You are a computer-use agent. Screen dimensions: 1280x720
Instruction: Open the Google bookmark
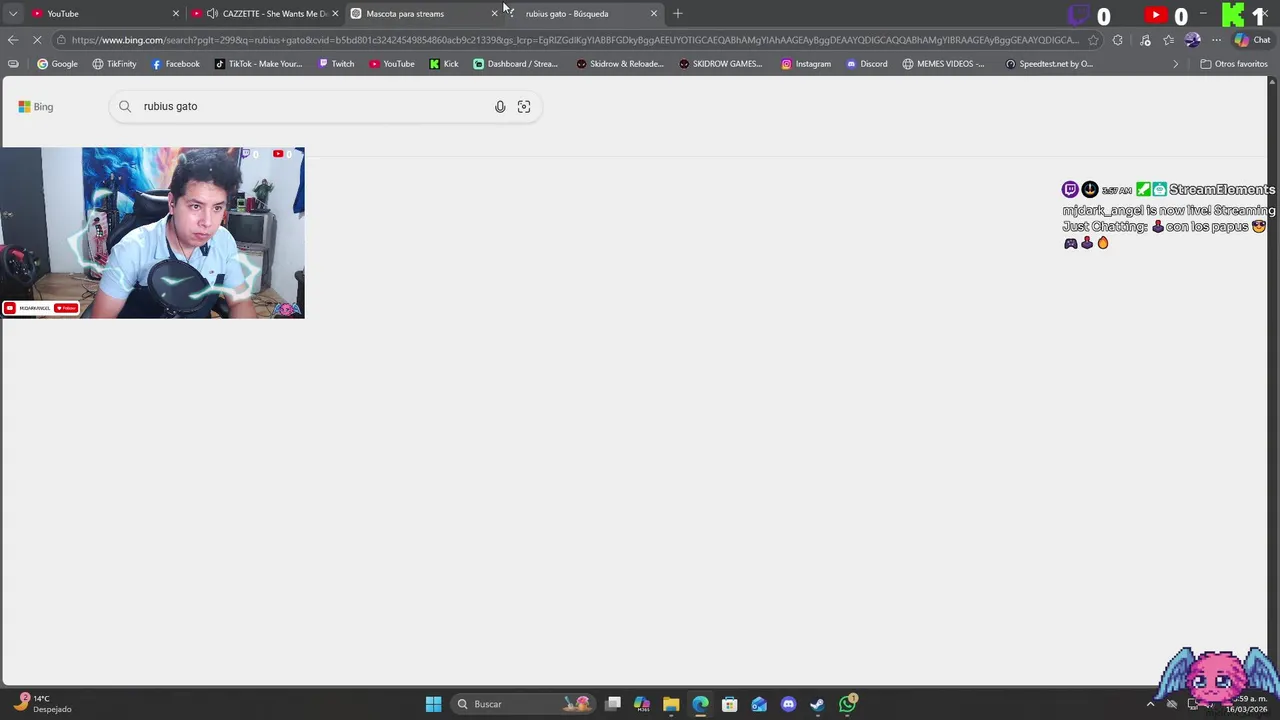[57, 64]
